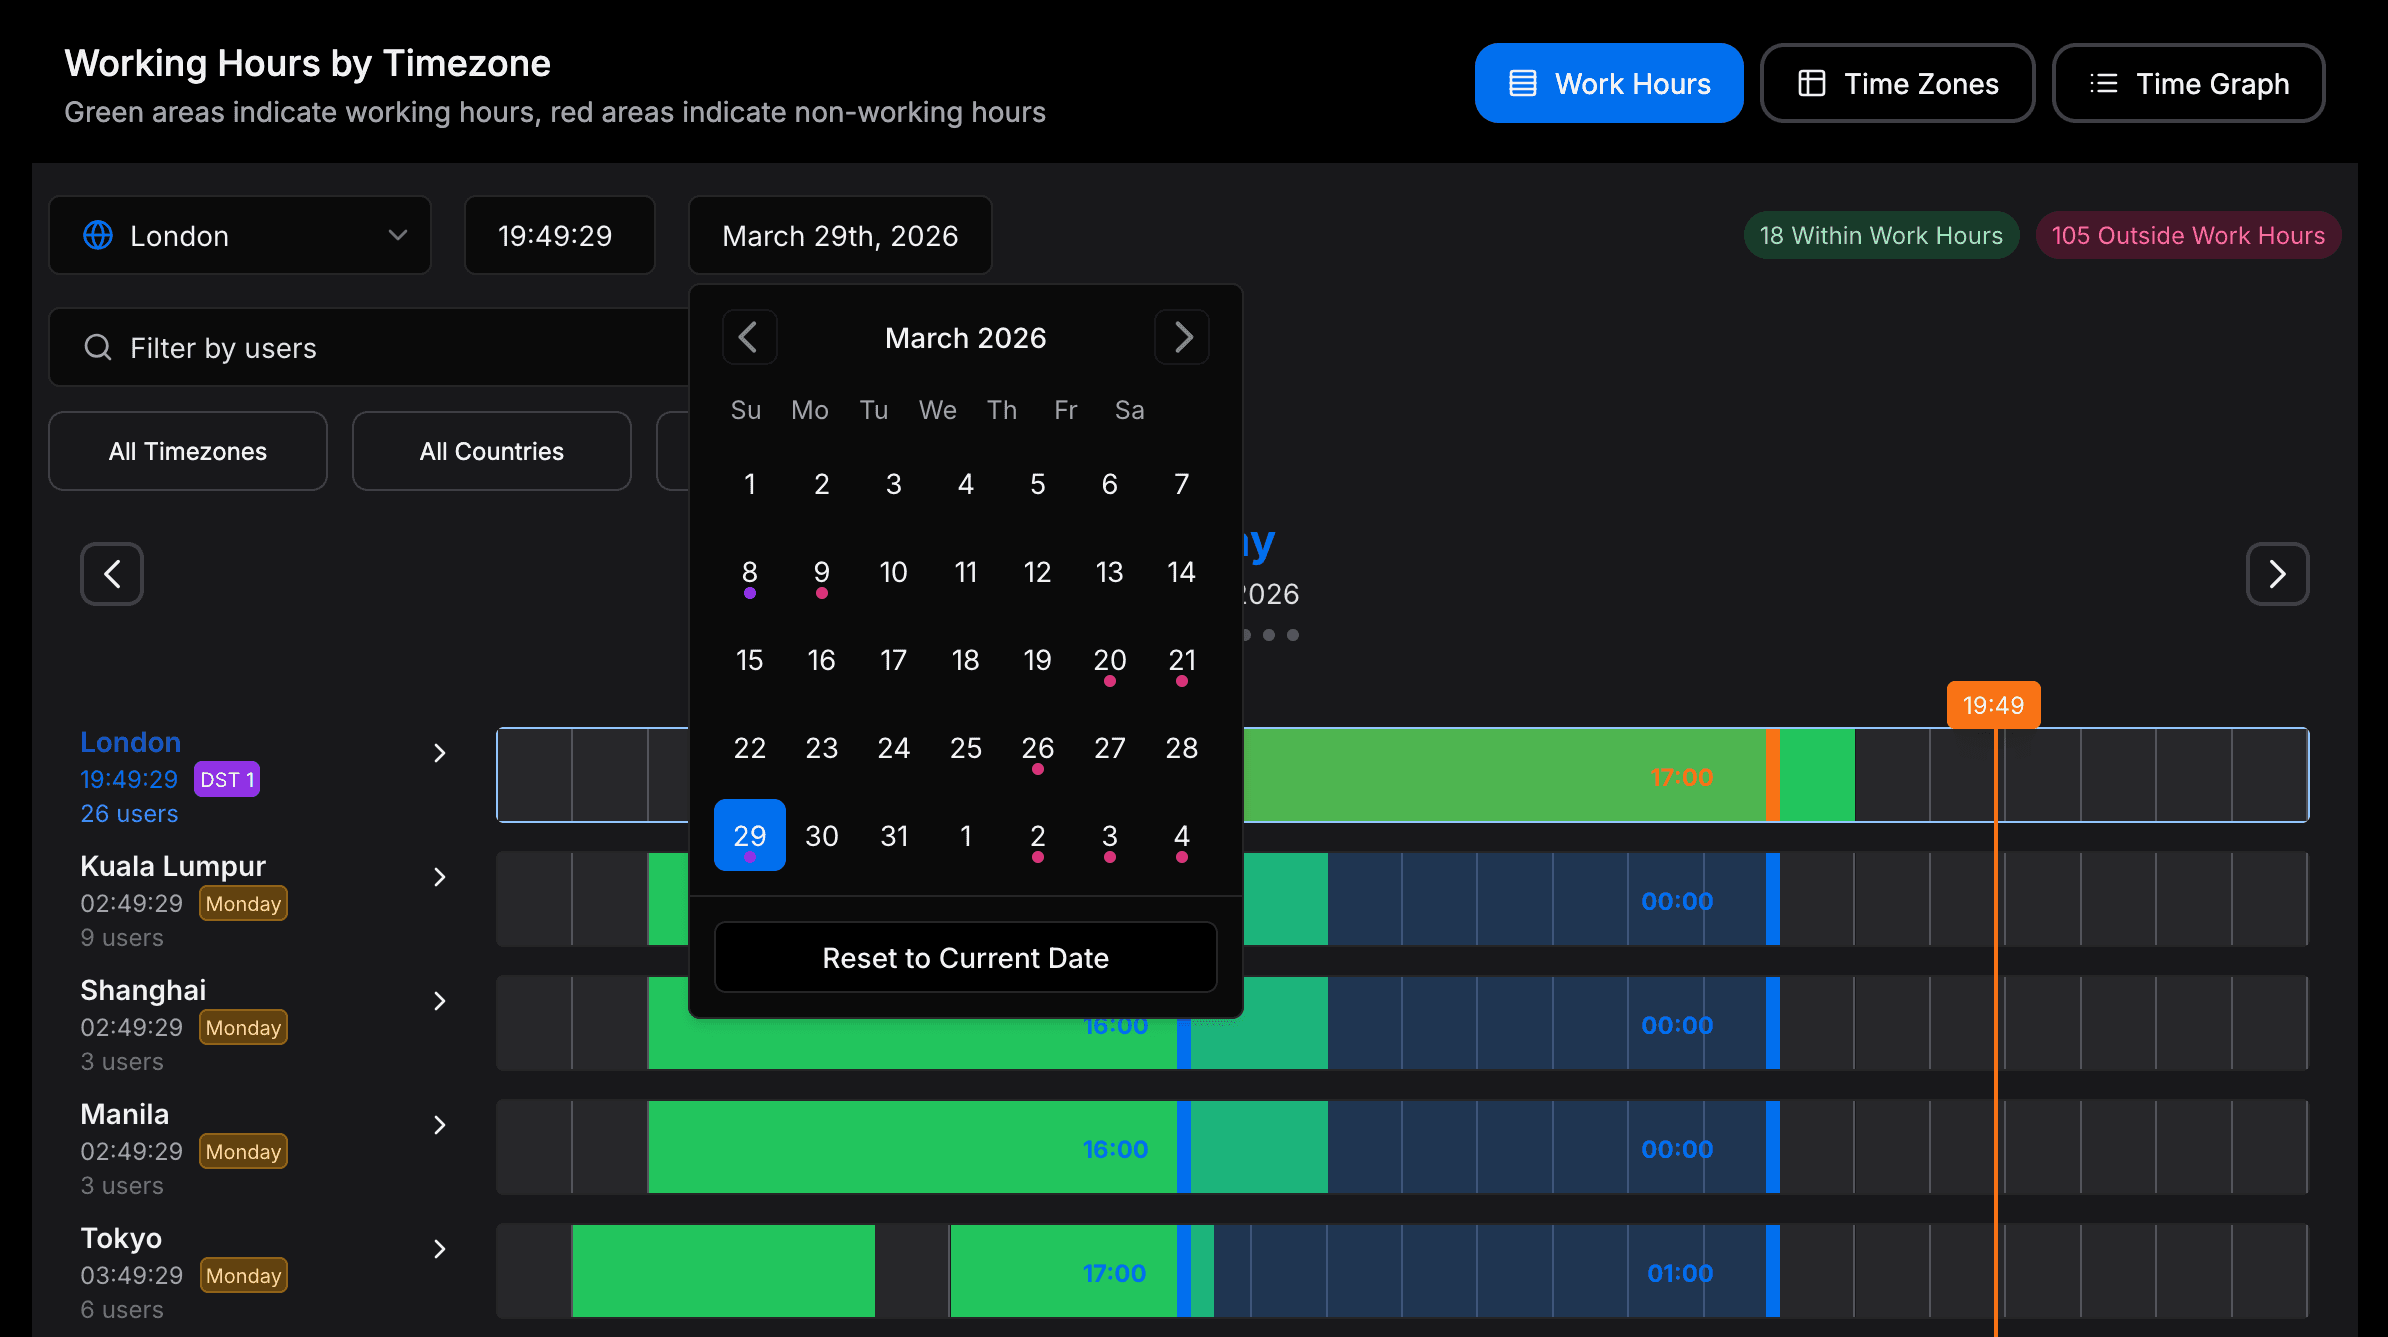Viewport: 2388px width, 1337px height.
Task: Click the Monday badge under Tokyo
Action: (x=243, y=1275)
